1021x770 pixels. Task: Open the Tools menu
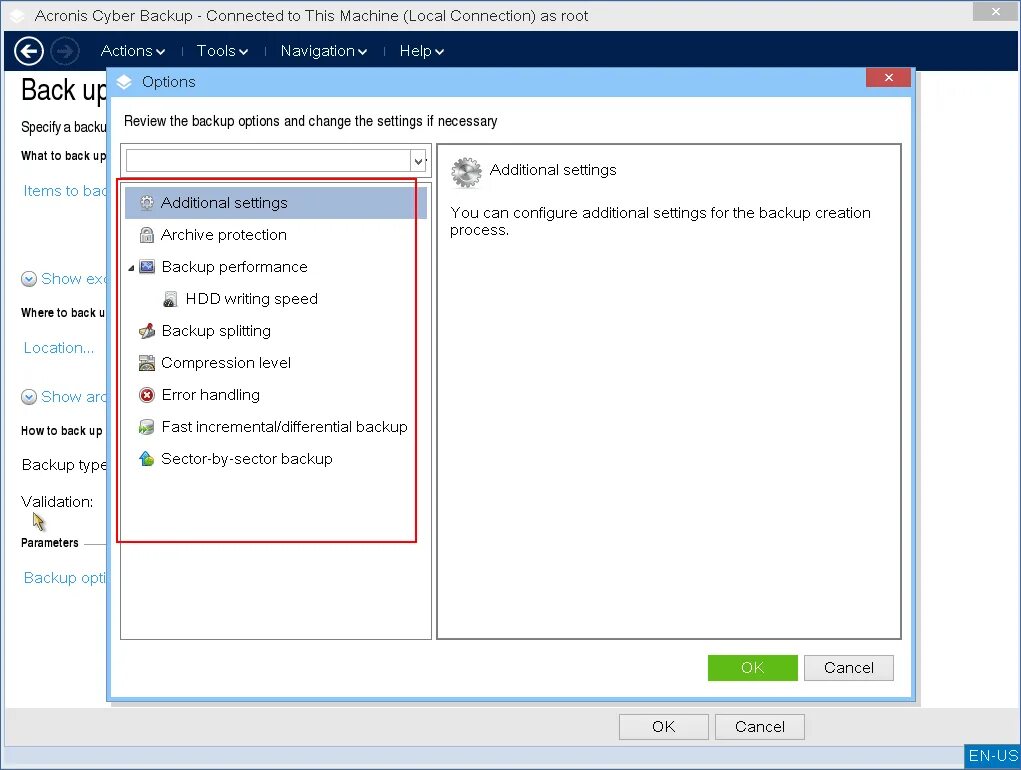click(222, 51)
